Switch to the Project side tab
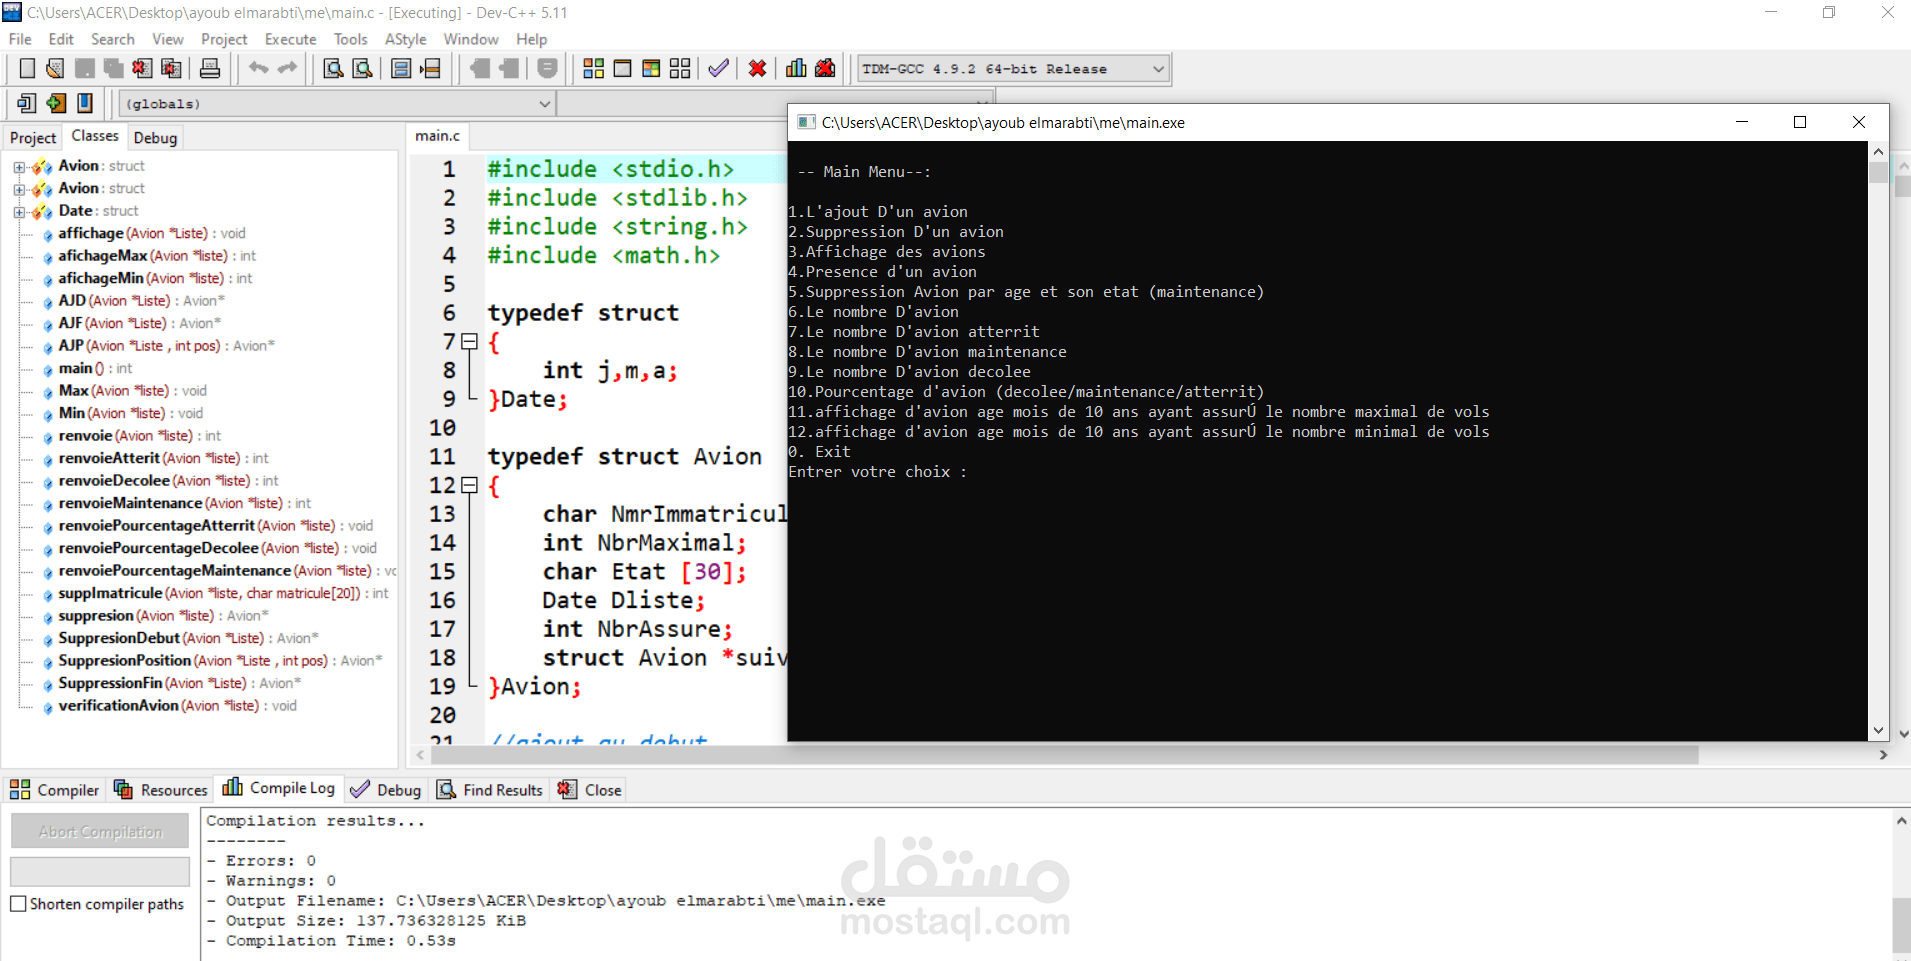 coord(33,138)
